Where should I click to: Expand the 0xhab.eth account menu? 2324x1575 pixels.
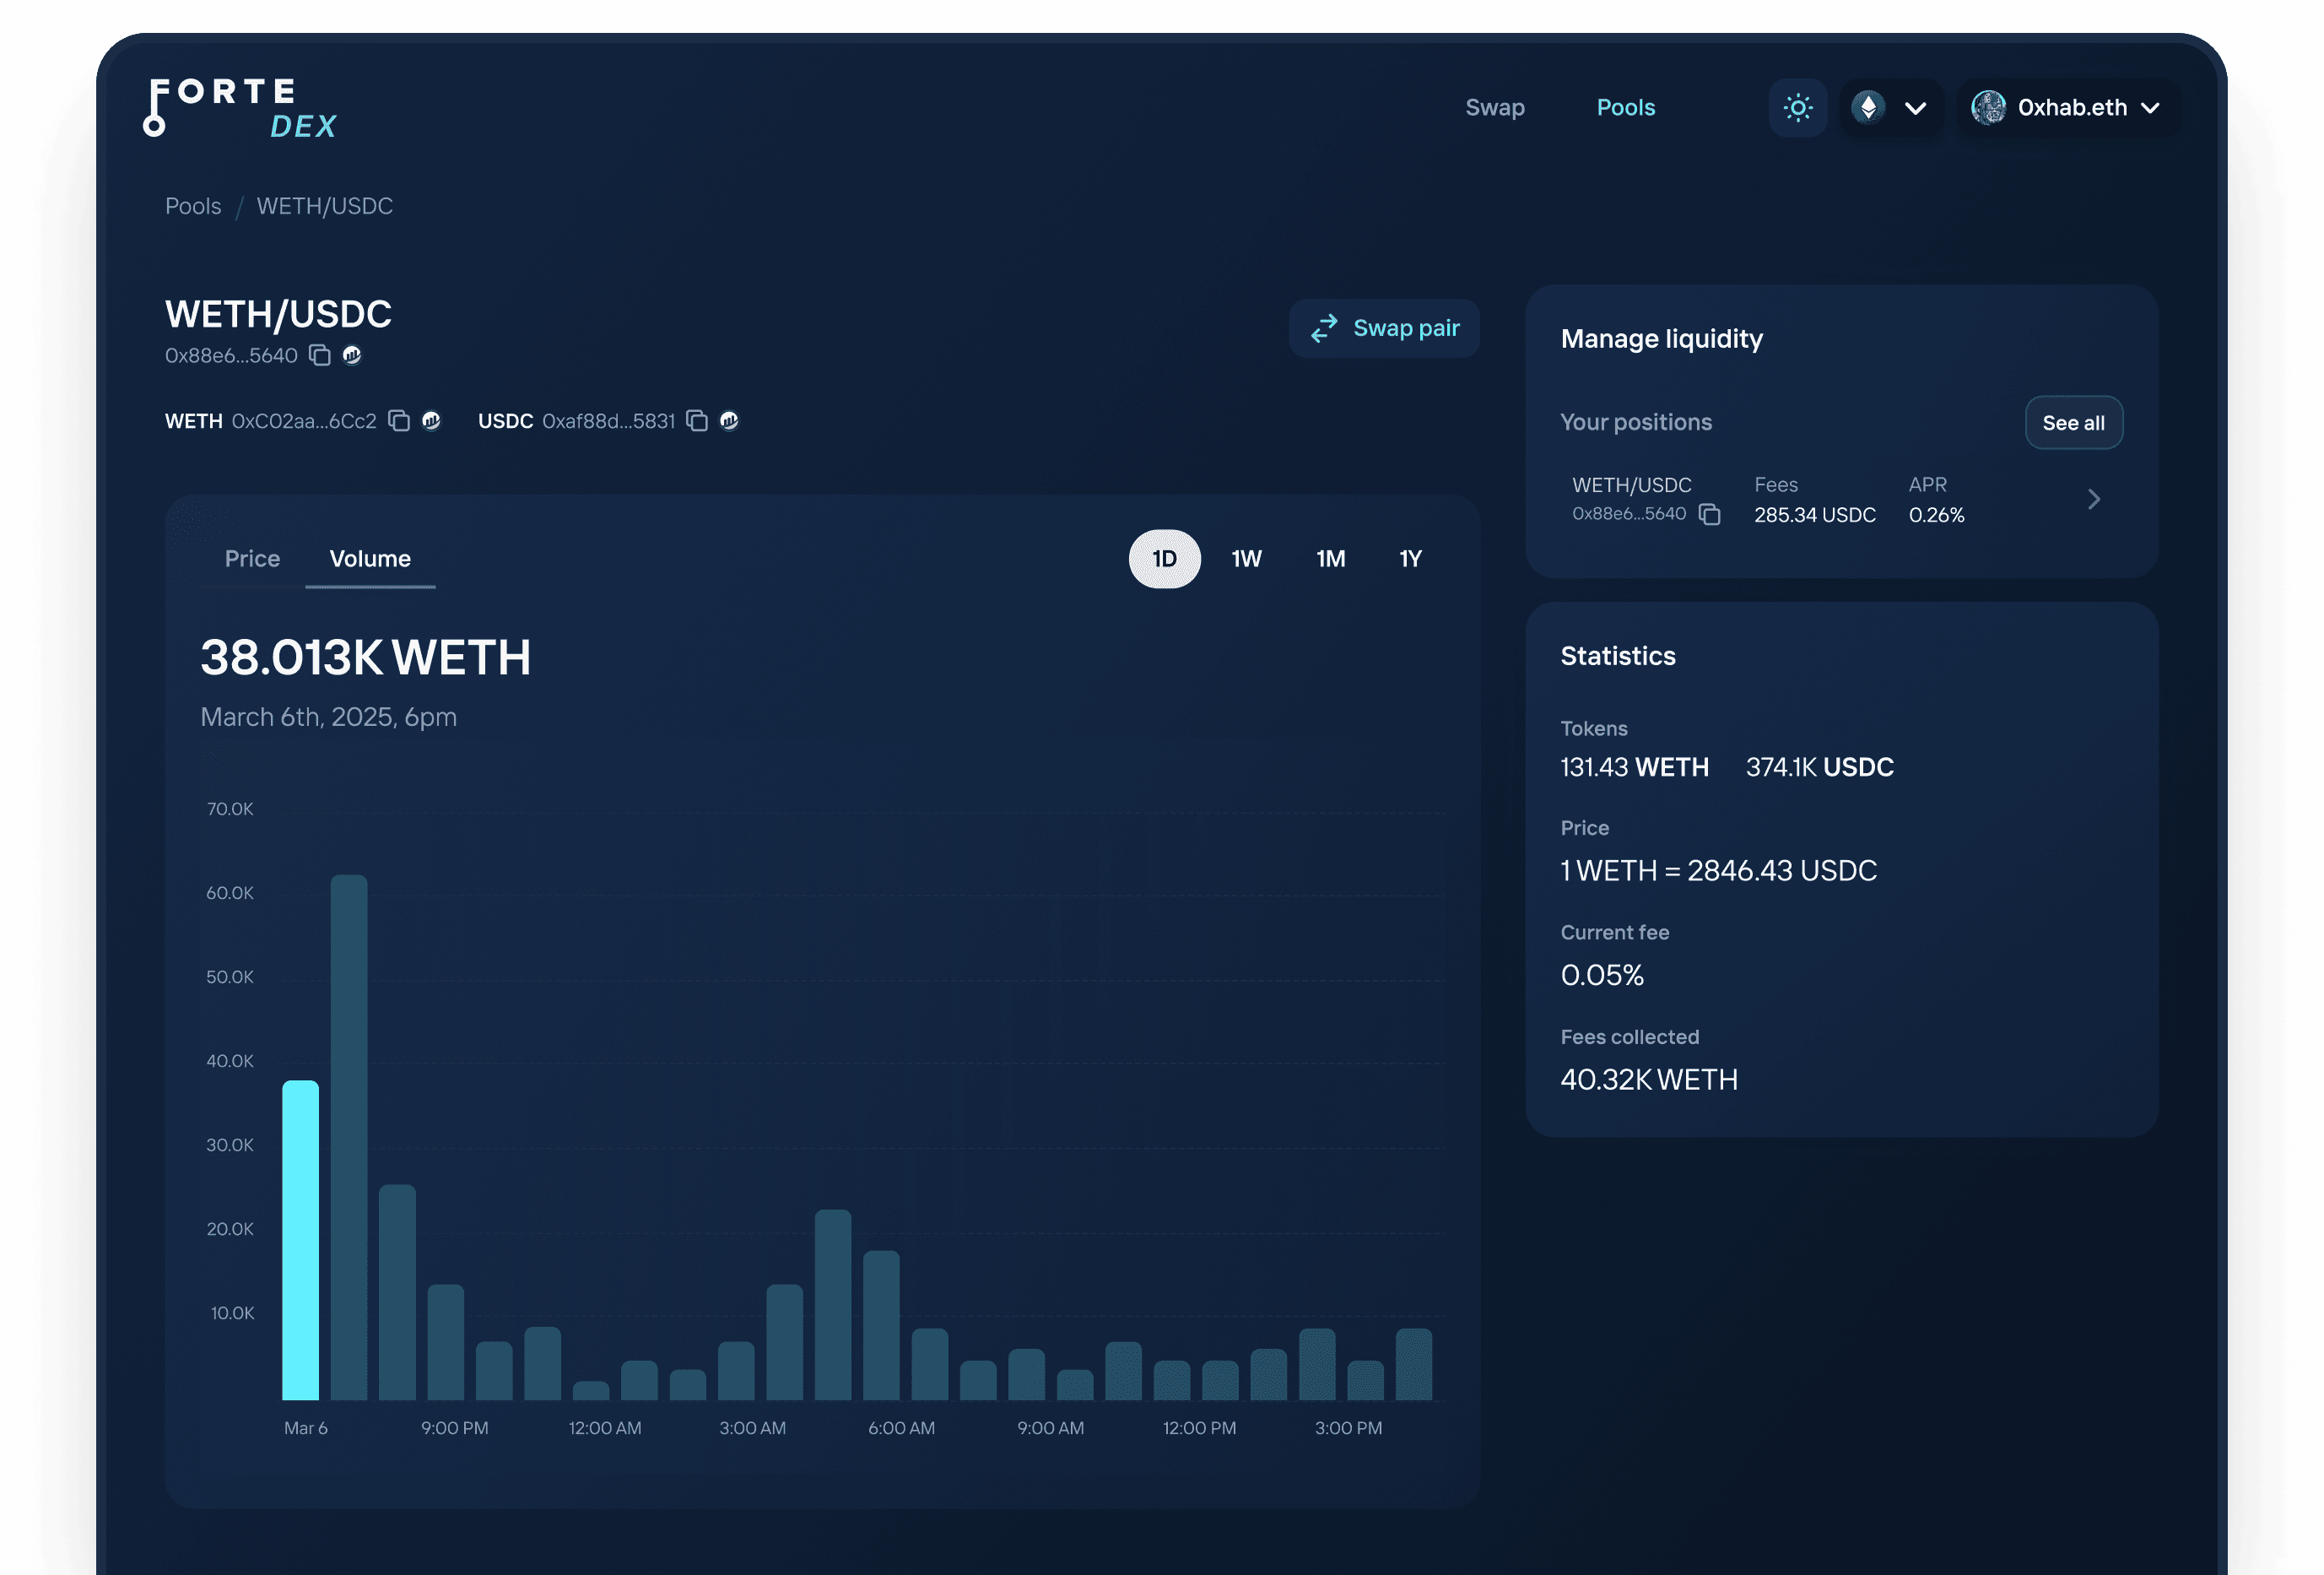(x=2066, y=107)
